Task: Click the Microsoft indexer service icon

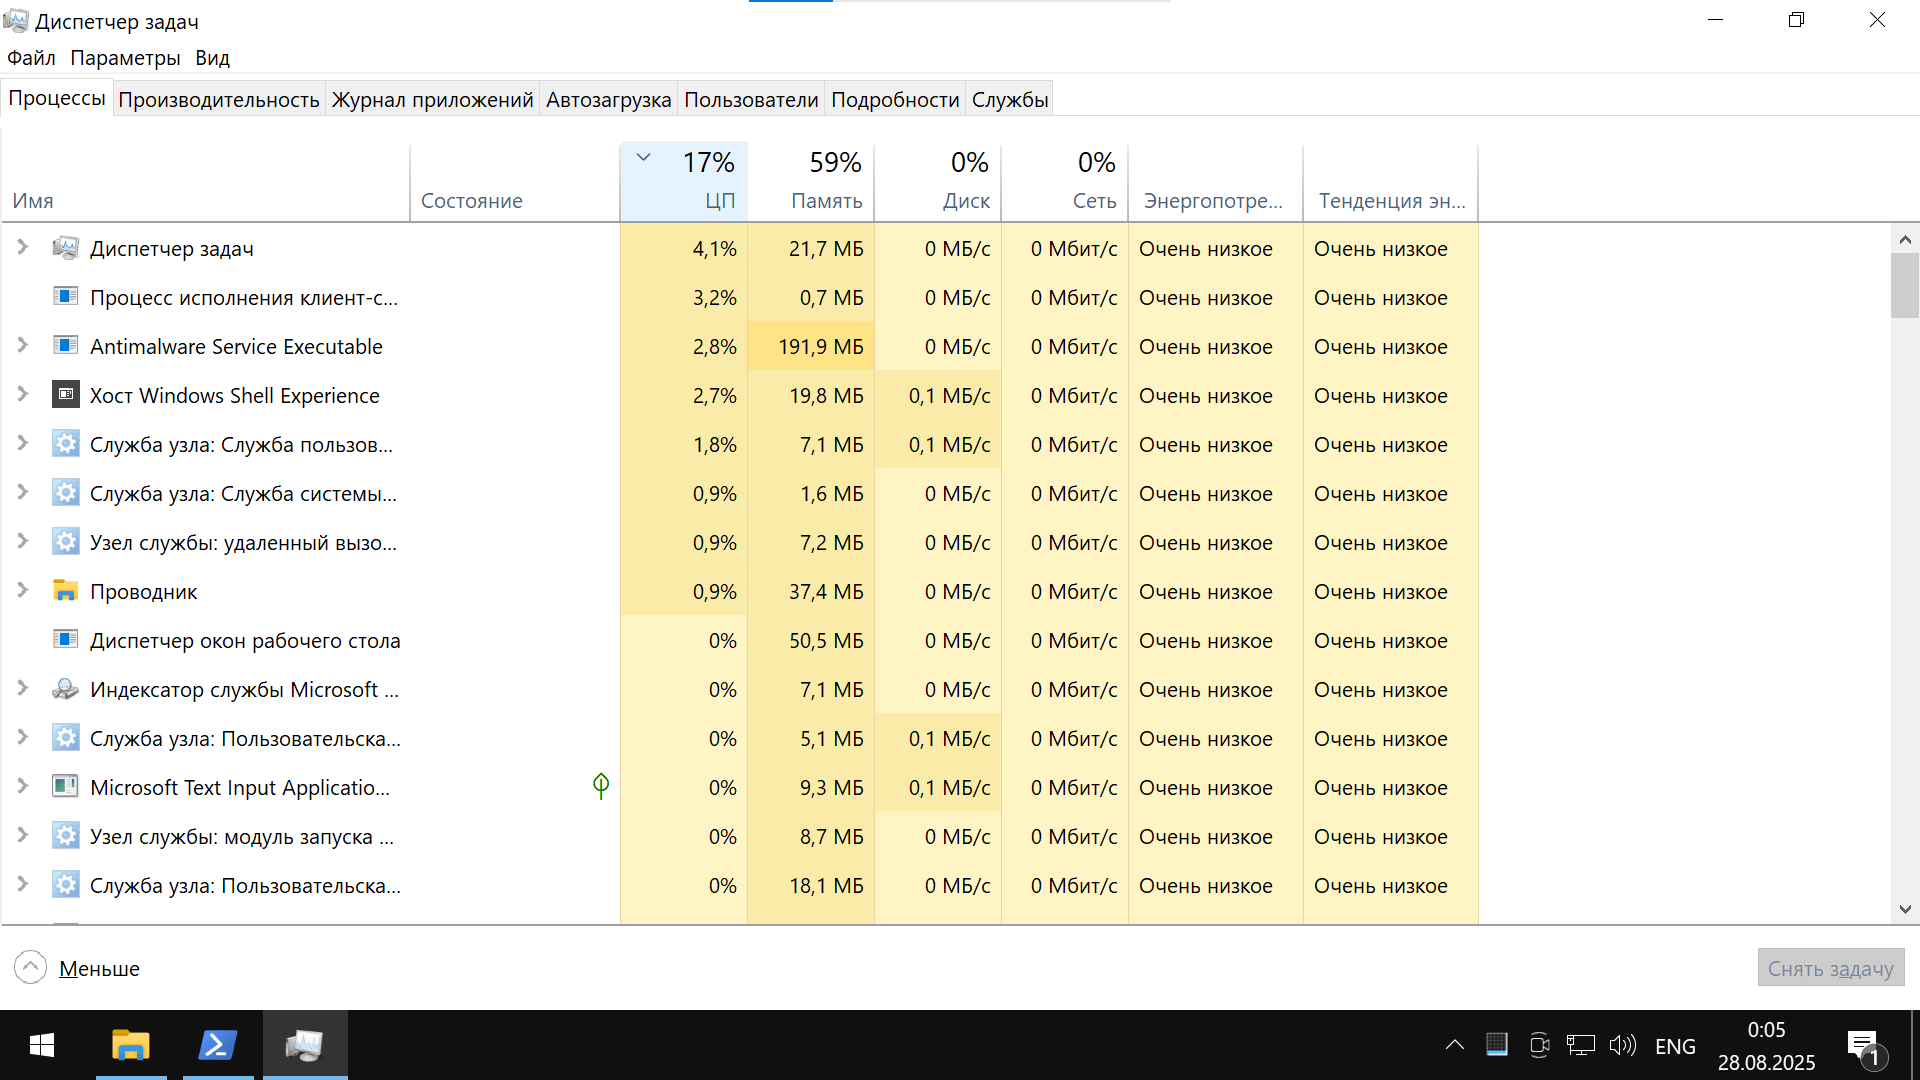Action: (x=65, y=689)
